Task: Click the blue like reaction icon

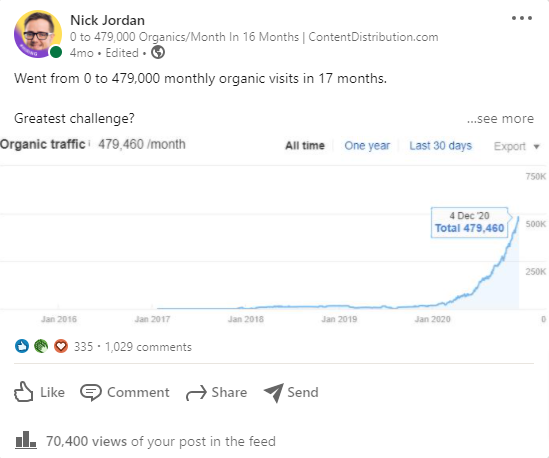Action: pos(22,346)
